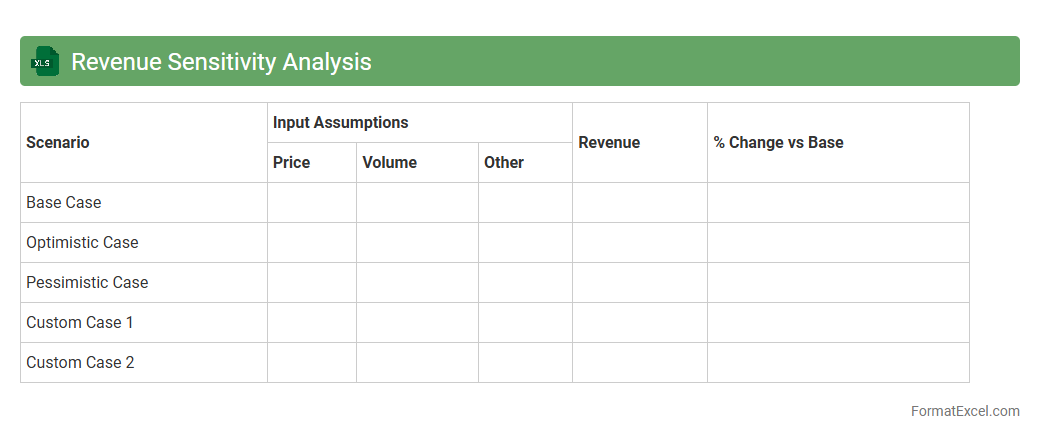Open the FormatExcel.com link
Image resolution: width=1040 pixels, height=440 pixels.
coord(964,411)
